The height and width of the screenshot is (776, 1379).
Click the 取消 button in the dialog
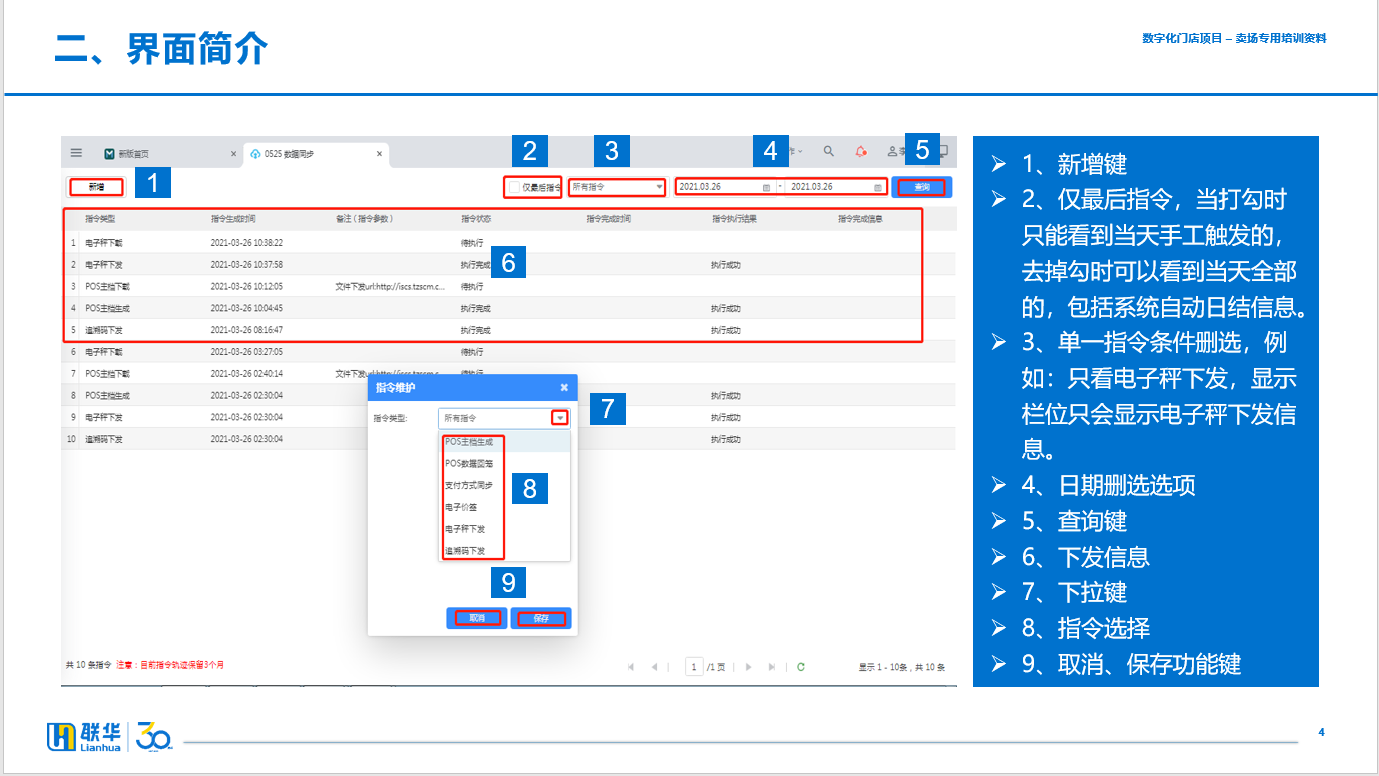[x=477, y=618]
